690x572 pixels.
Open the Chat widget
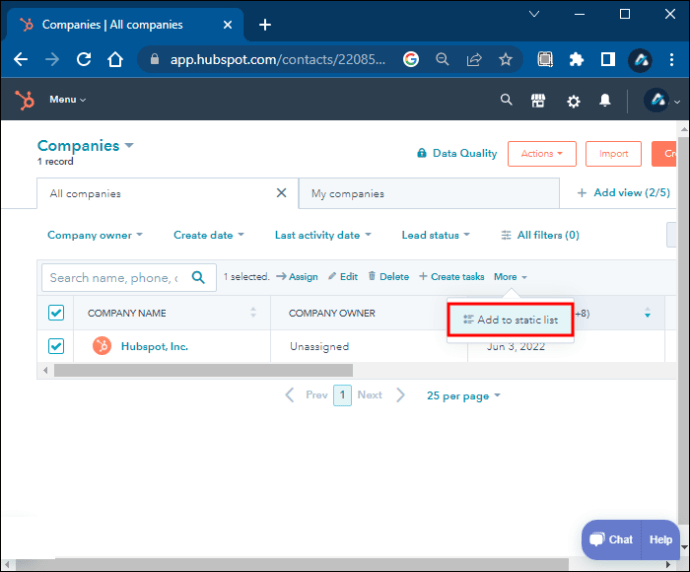click(x=612, y=539)
